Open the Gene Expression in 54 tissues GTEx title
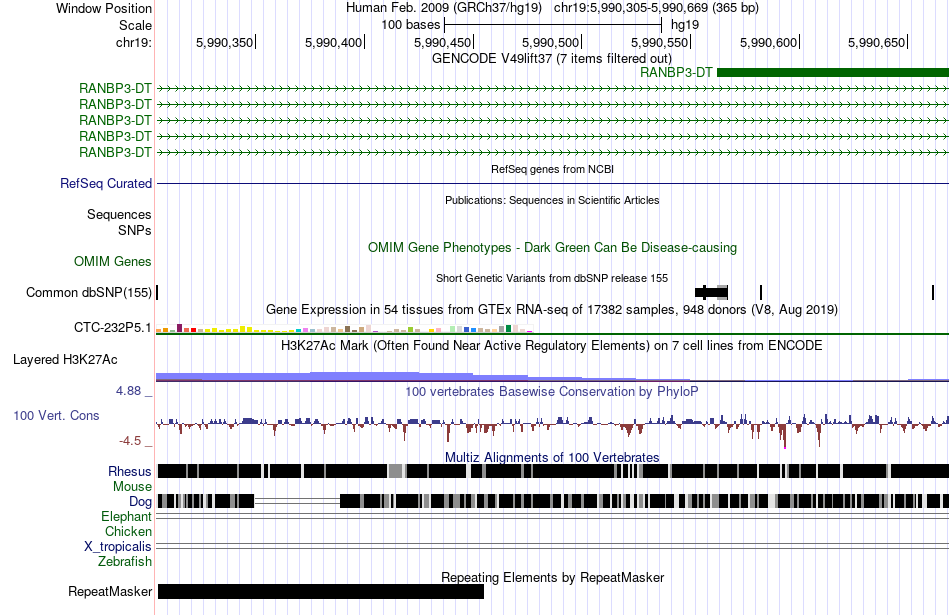This screenshot has width=950, height=615. [x=551, y=310]
